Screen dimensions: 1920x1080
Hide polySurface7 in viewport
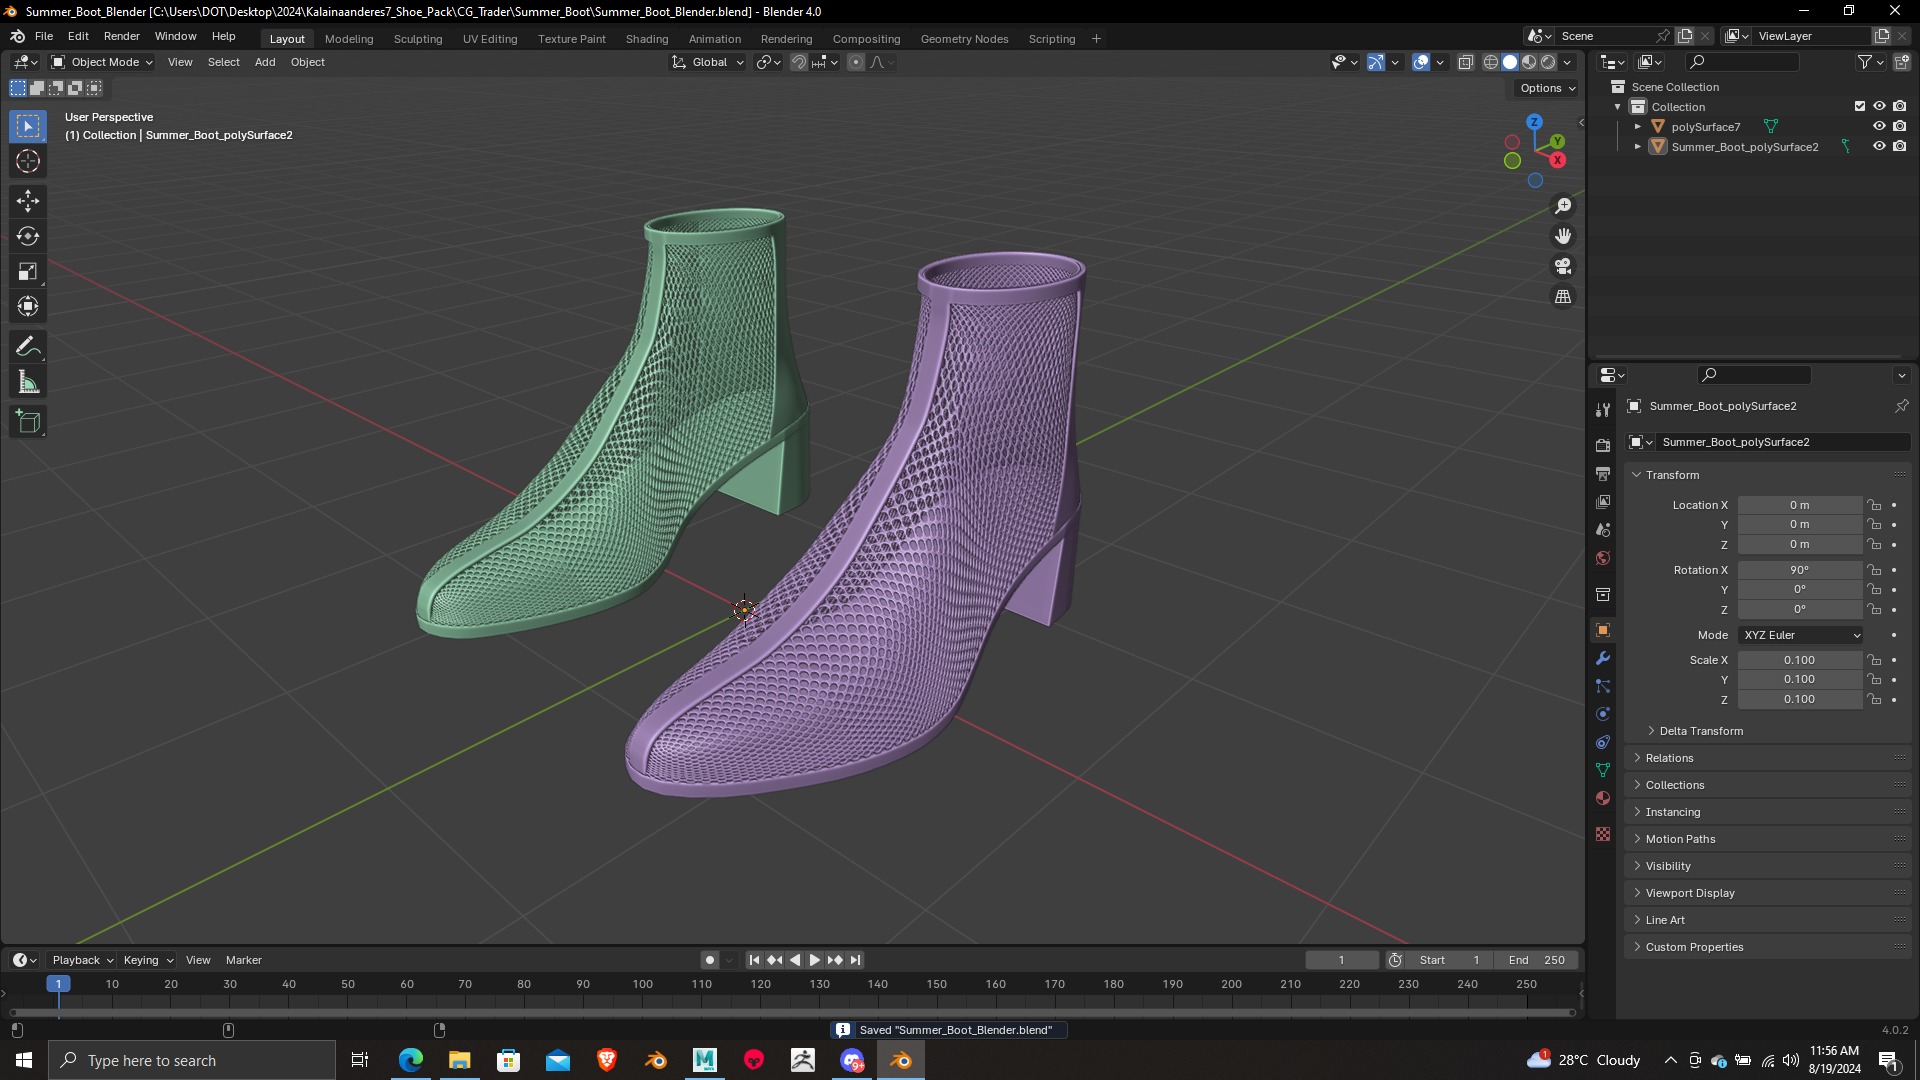click(1879, 126)
